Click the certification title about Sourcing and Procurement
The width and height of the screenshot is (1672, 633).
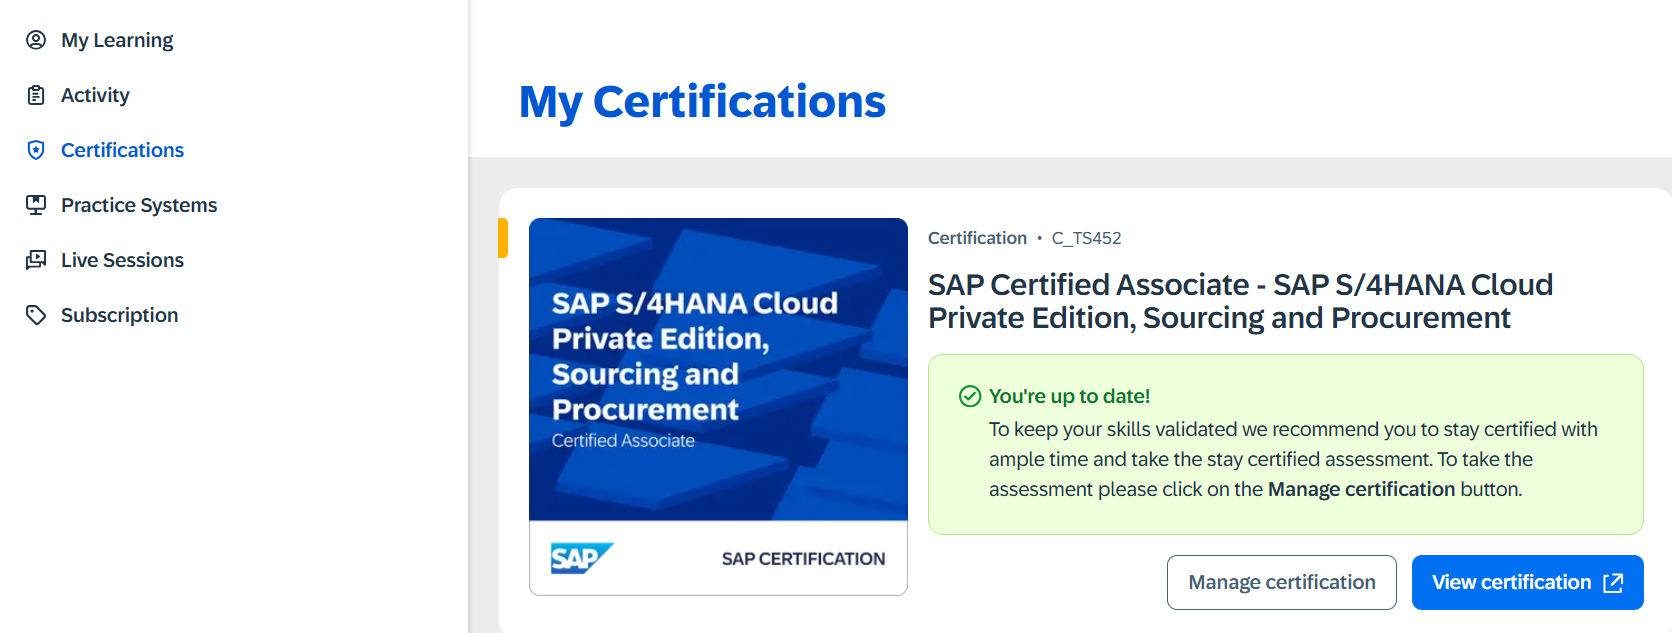tap(1240, 301)
